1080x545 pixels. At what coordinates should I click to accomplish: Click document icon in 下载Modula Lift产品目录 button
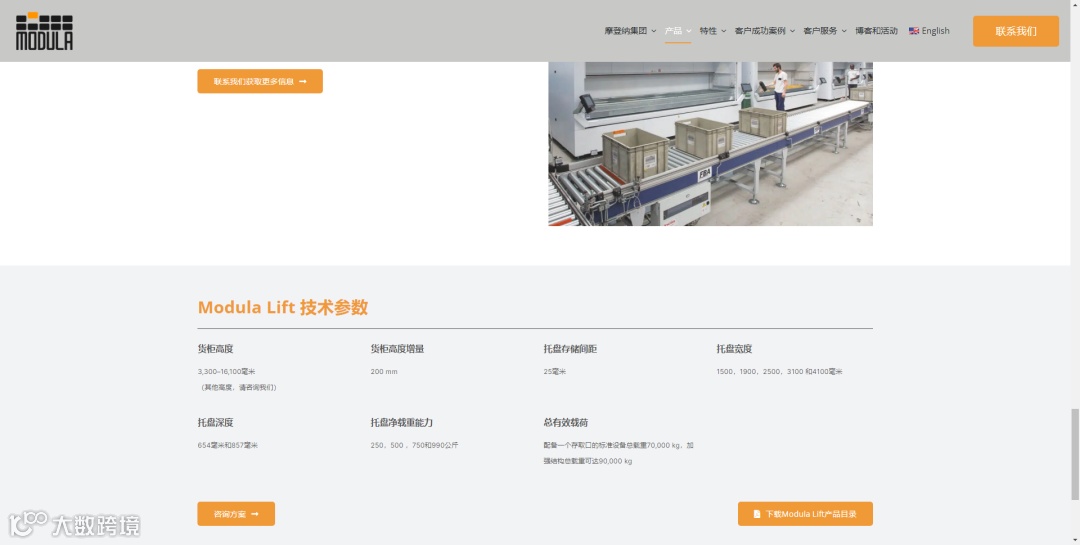click(x=756, y=514)
